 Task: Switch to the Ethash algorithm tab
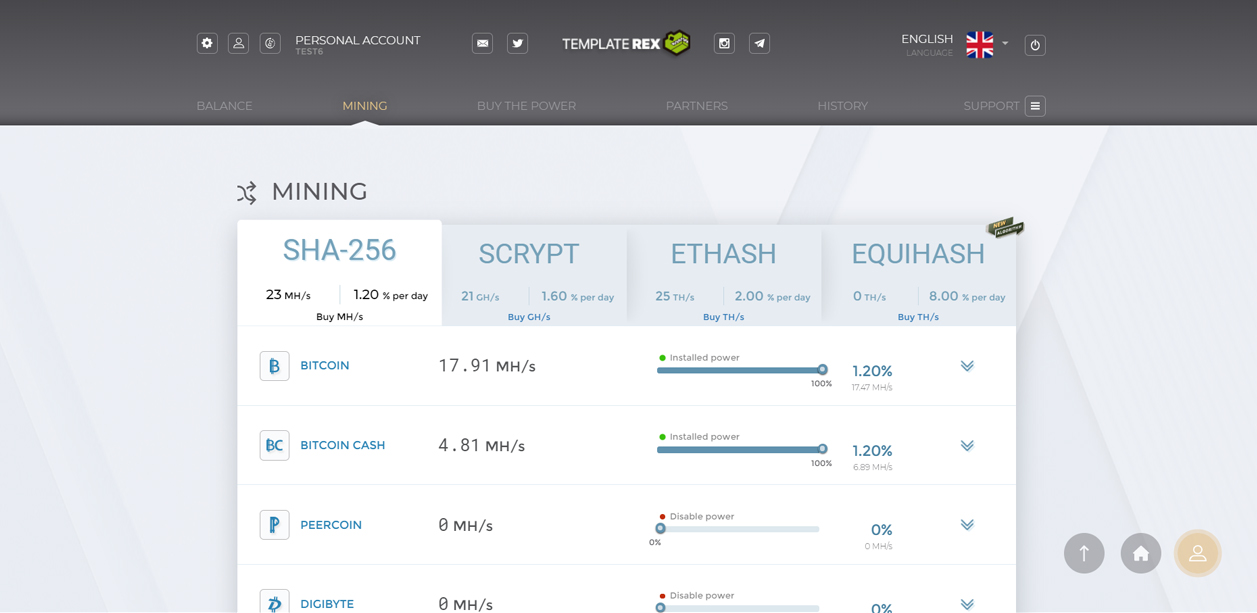pyautogui.click(x=724, y=275)
